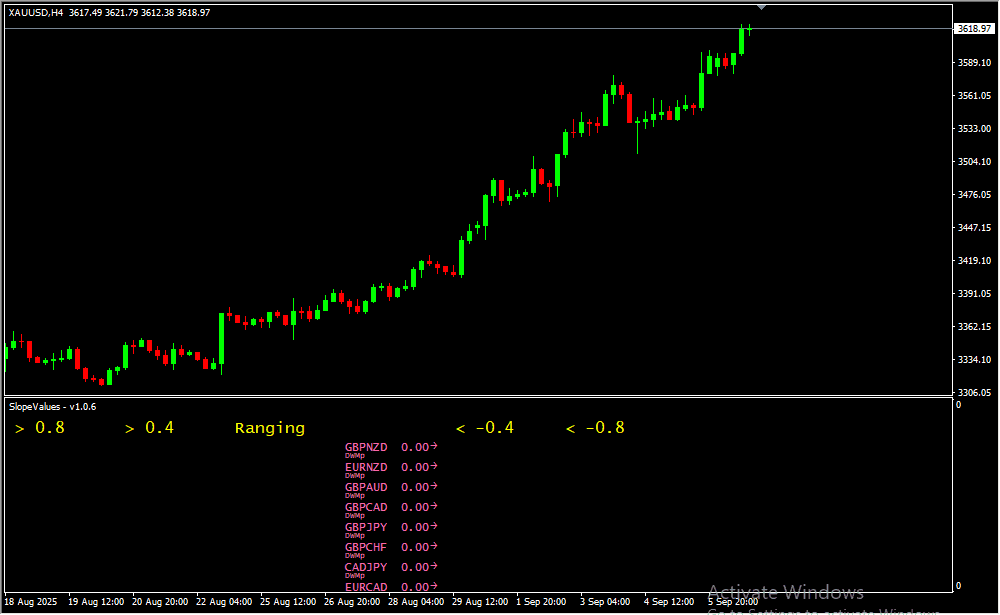Click the SlopeValues v1.0.6 indicator label
Viewport: 1000px width, 615px height.
click(x=52, y=407)
